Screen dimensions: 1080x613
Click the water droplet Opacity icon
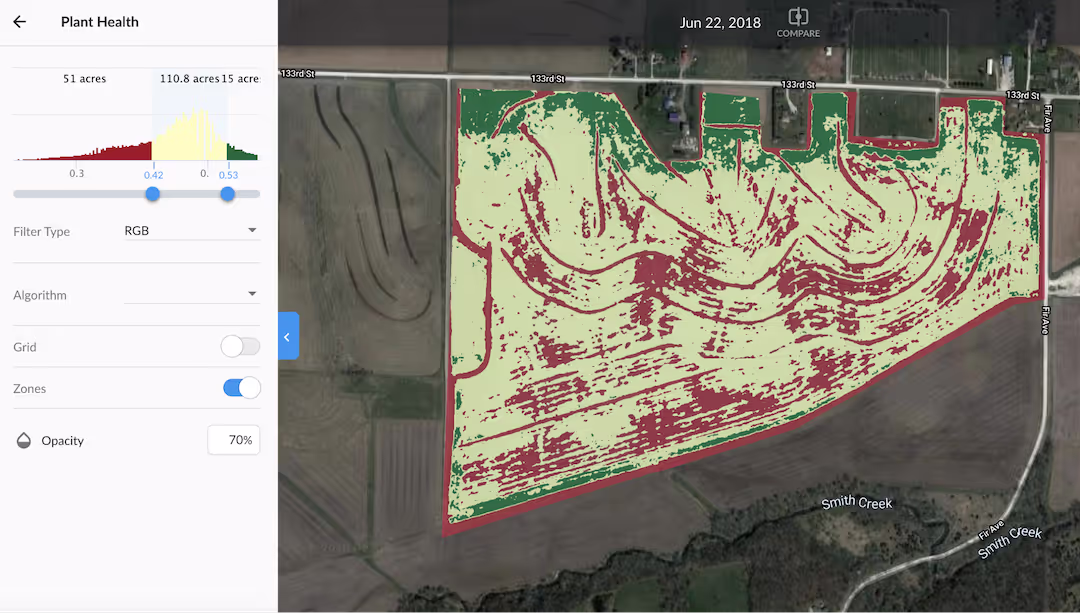click(x=22, y=440)
